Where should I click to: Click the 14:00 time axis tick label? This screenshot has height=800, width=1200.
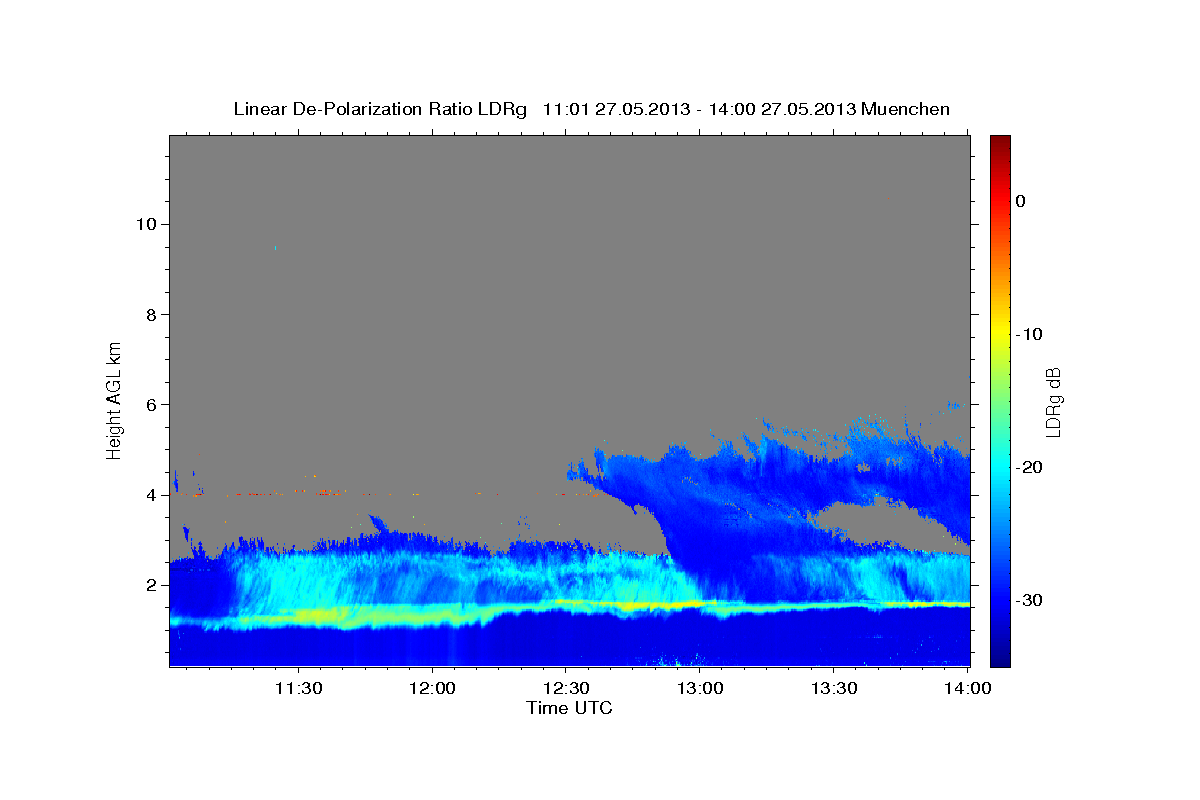click(969, 688)
